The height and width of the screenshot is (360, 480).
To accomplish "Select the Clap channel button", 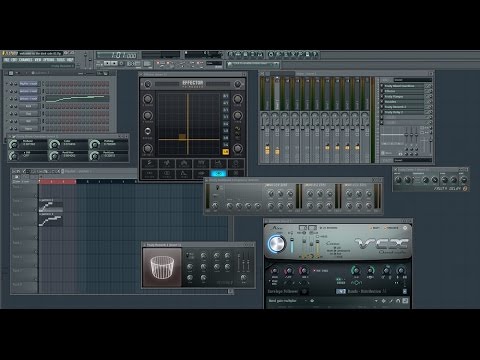I will 29,114.
